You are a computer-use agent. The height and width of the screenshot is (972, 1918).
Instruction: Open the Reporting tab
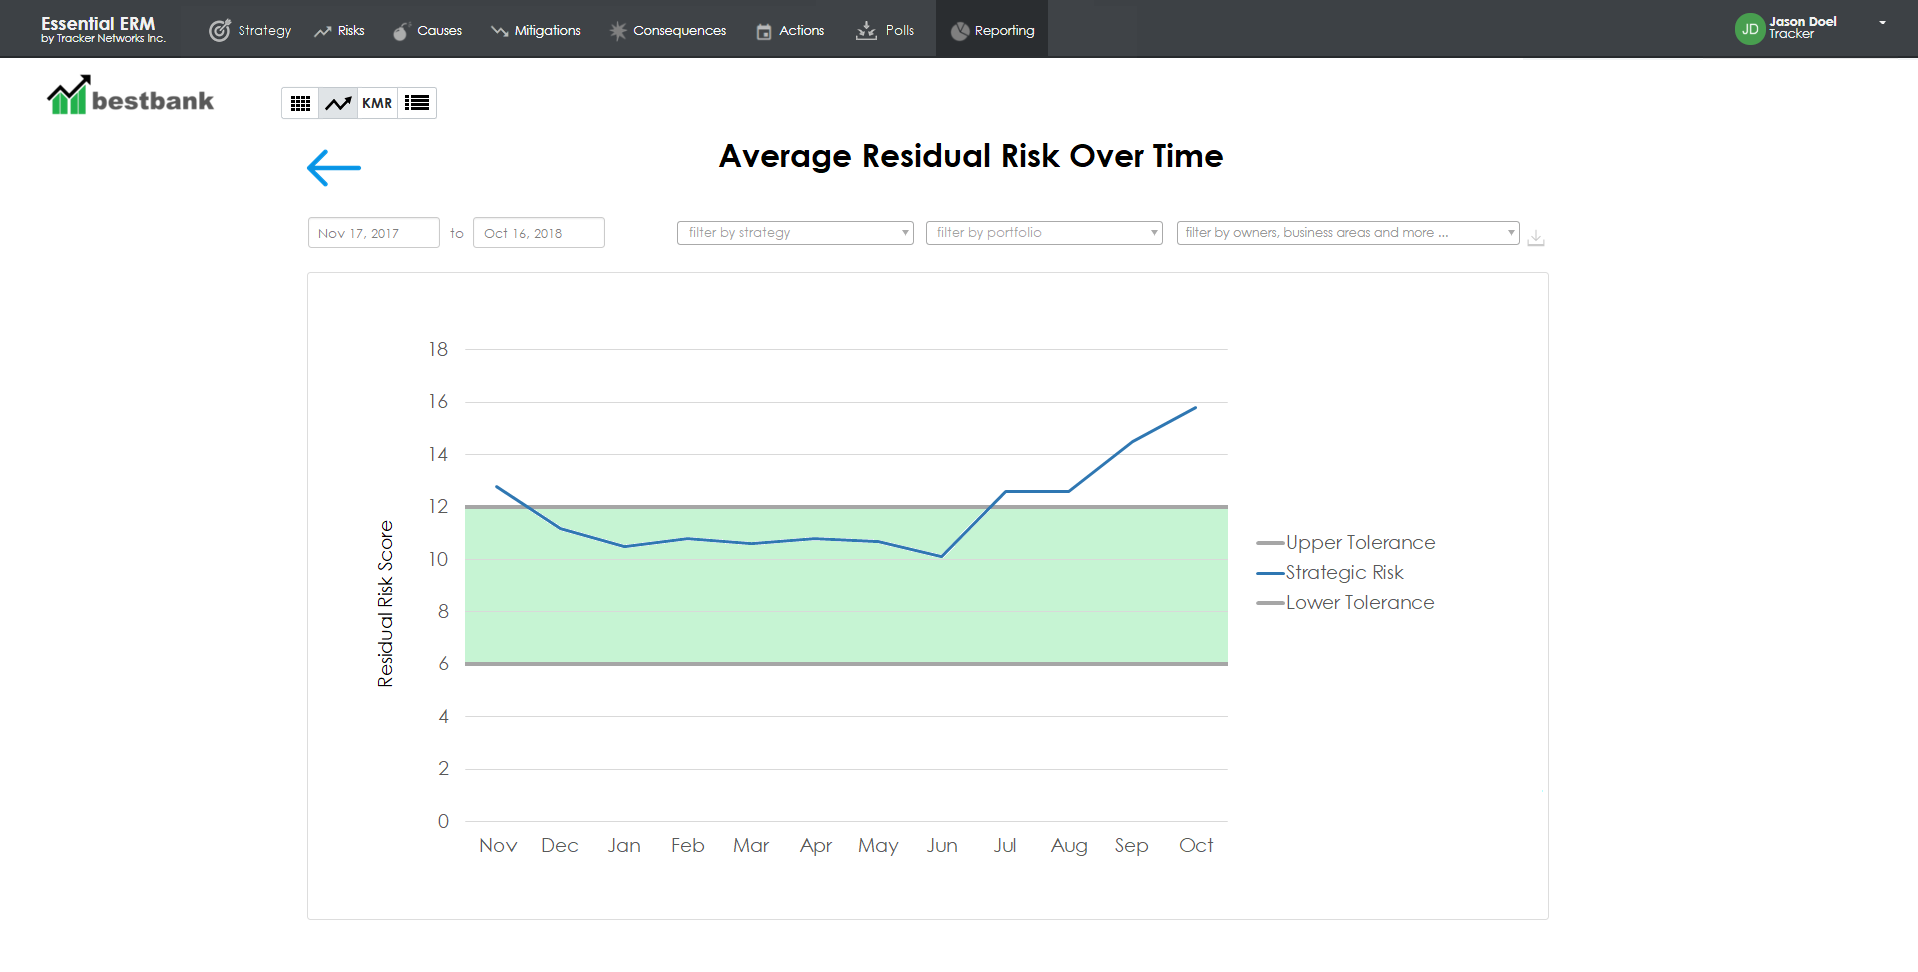[992, 30]
